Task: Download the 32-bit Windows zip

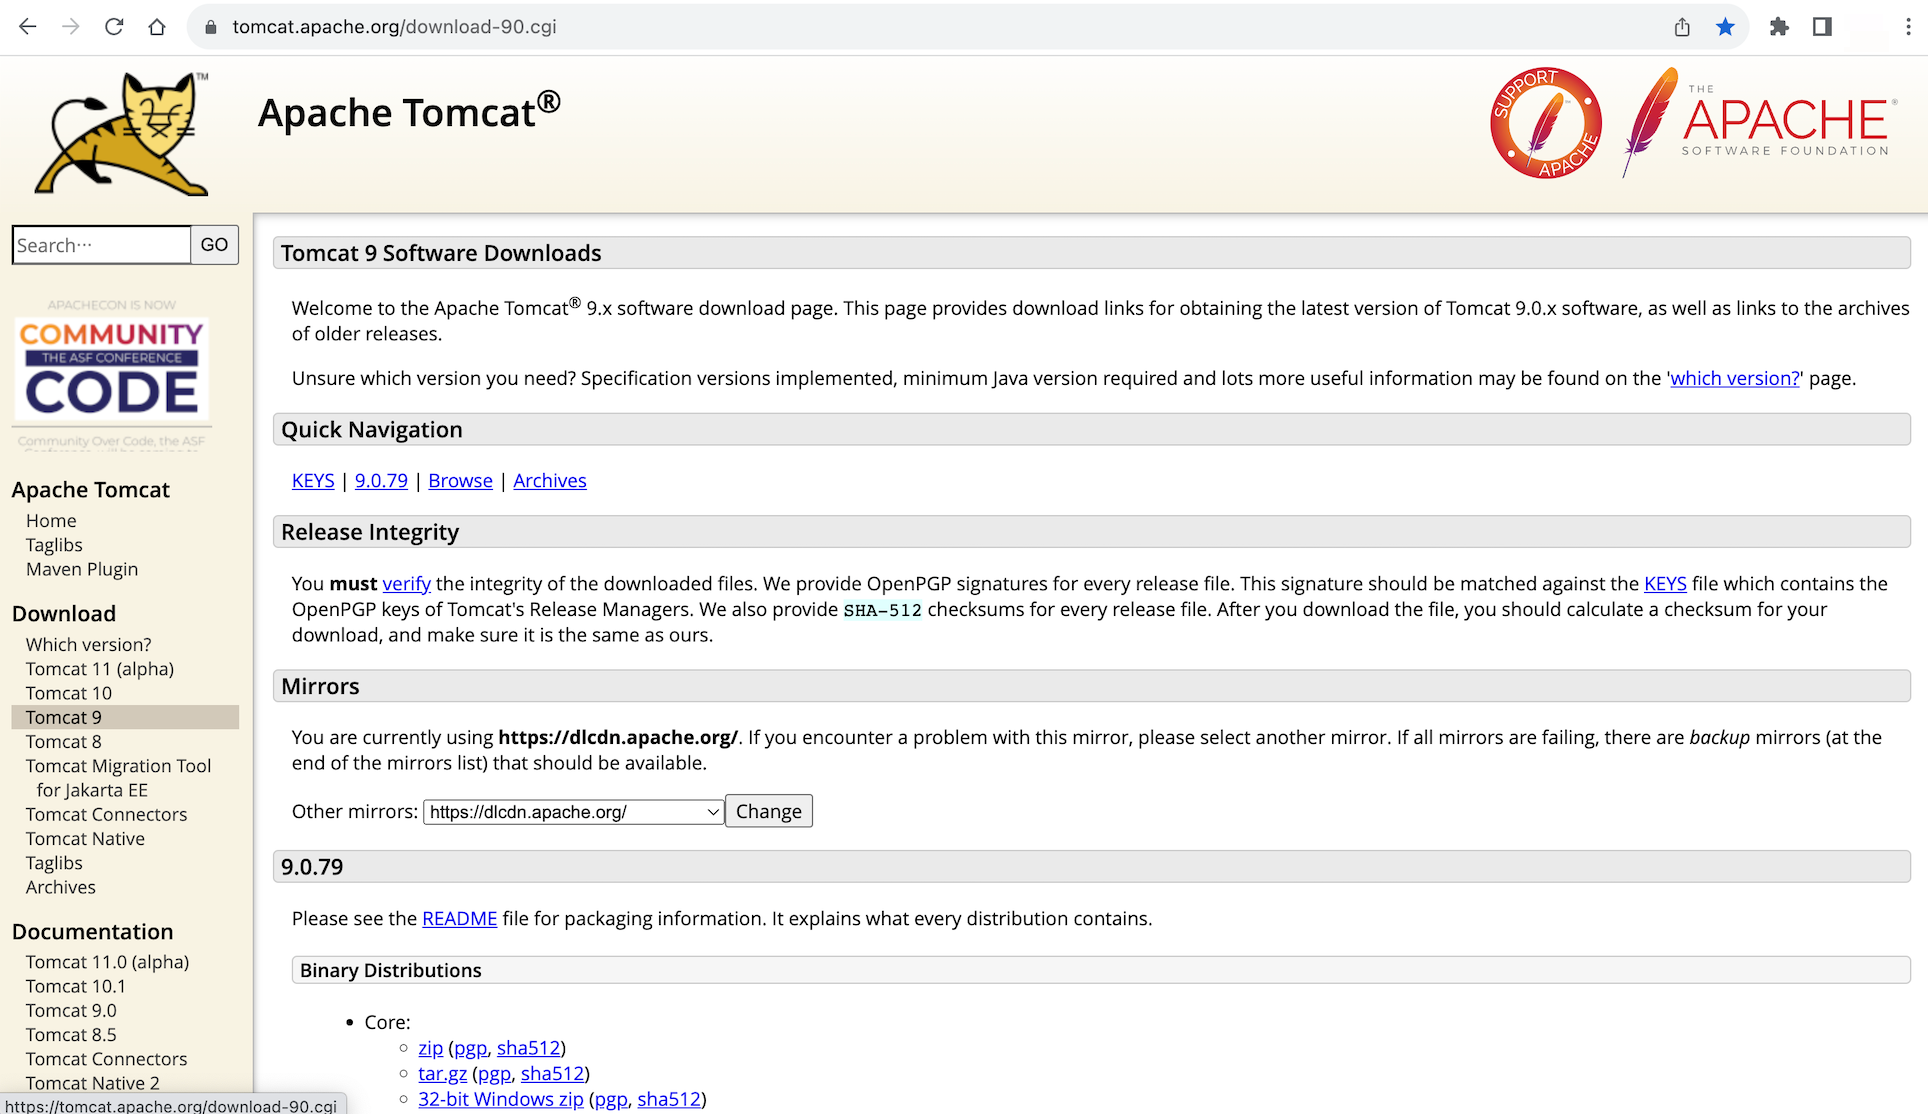Action: point(500,1099)
